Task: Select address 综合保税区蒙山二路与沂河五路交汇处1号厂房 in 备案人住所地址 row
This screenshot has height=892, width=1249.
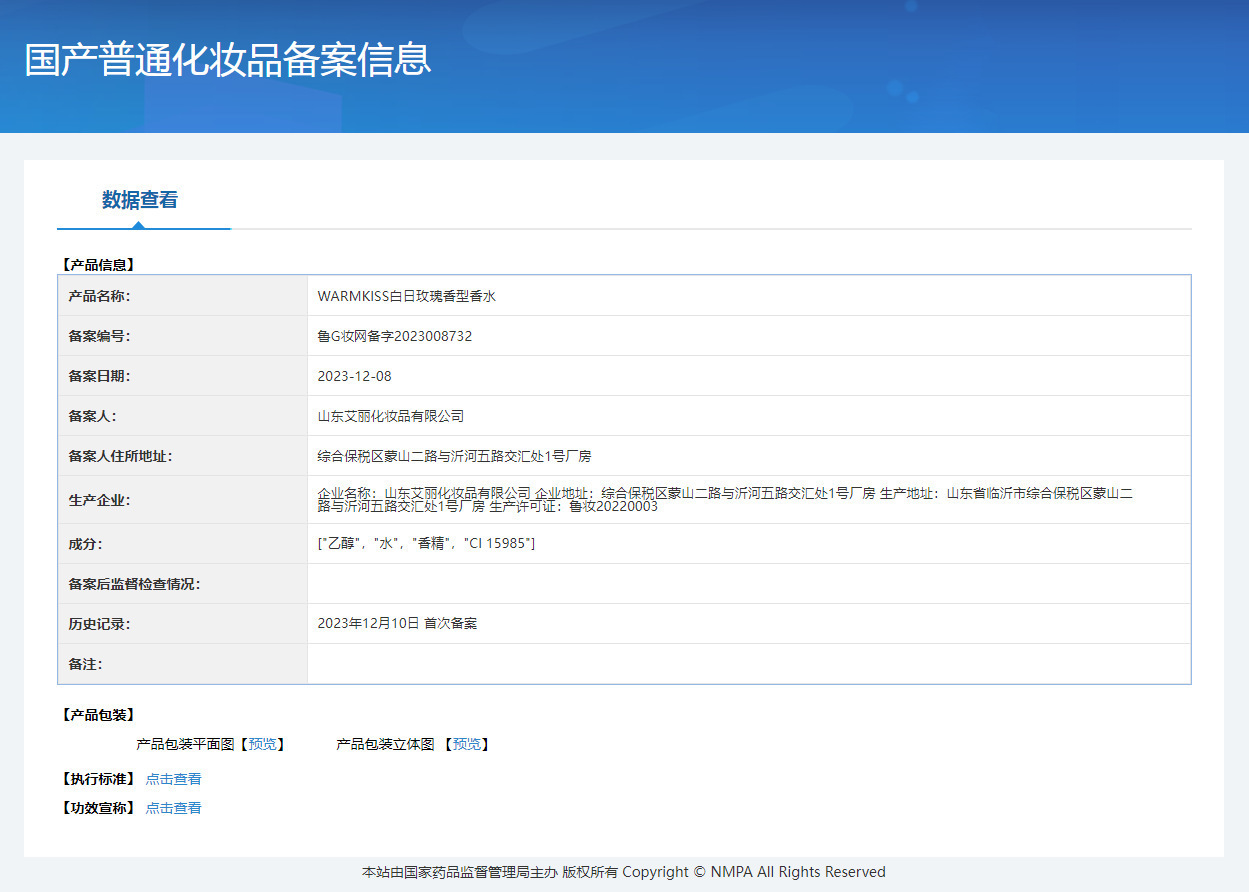Action: [454, 456]
